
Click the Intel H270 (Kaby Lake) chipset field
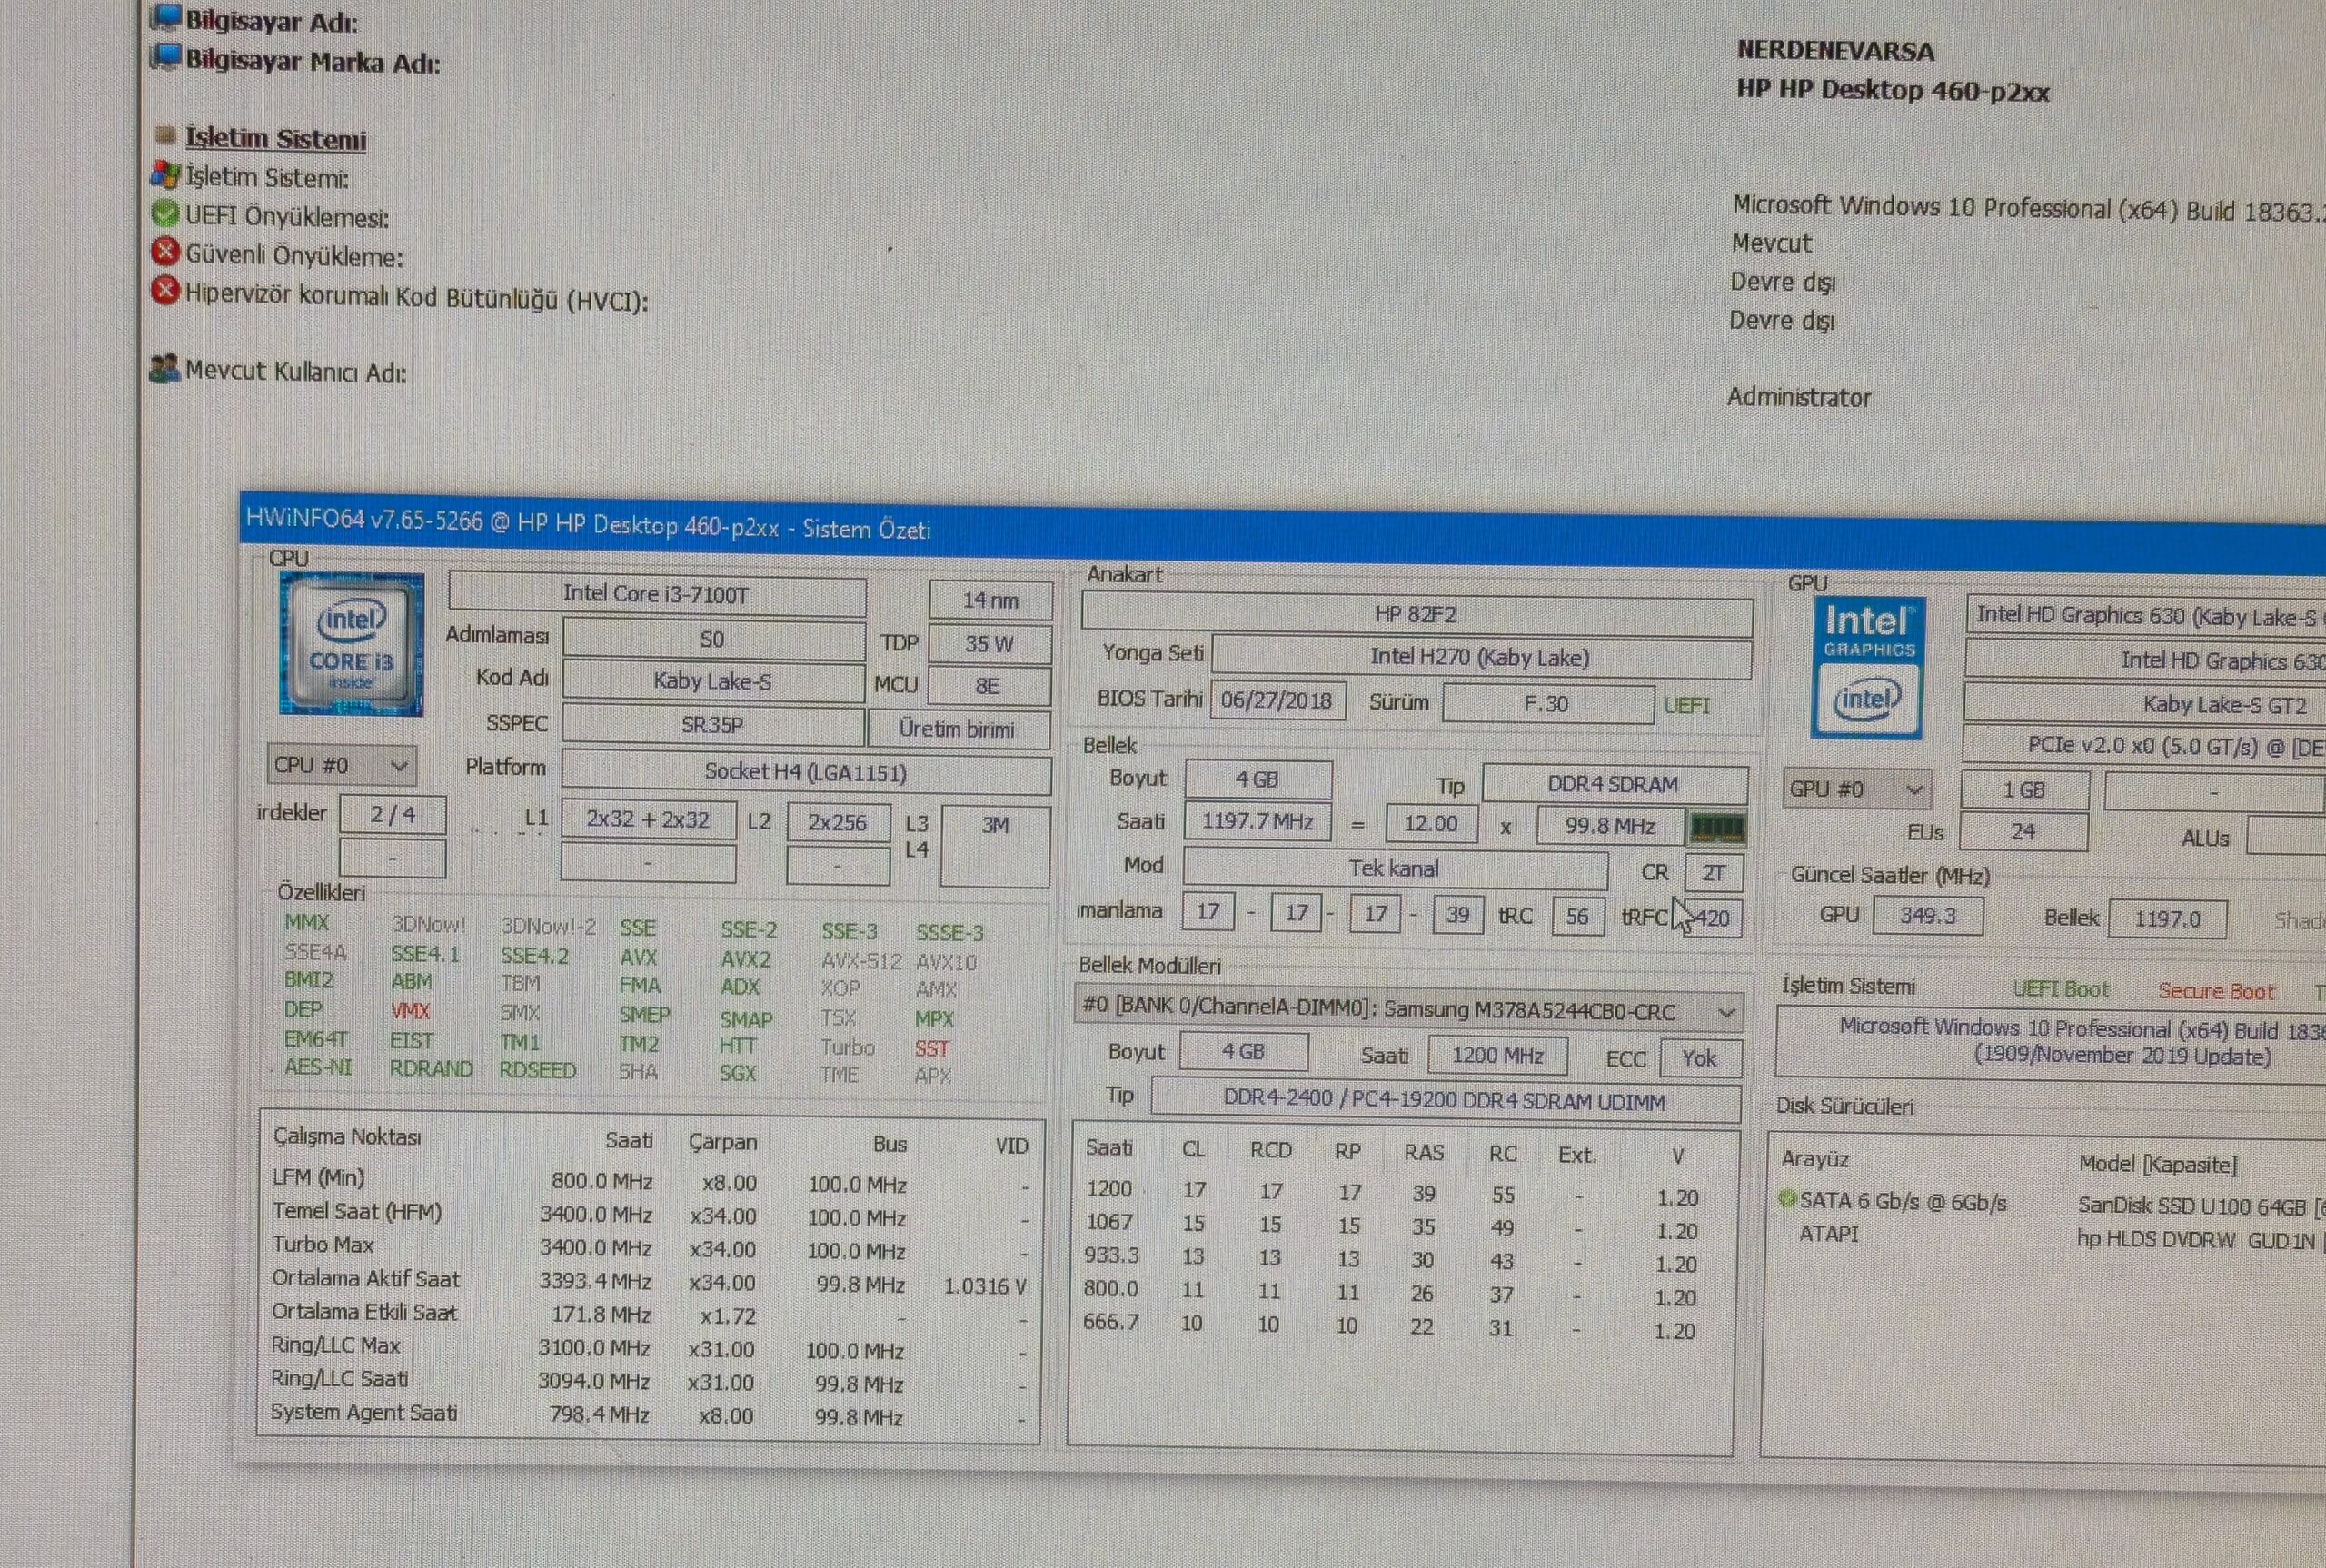pos(1481,658)
